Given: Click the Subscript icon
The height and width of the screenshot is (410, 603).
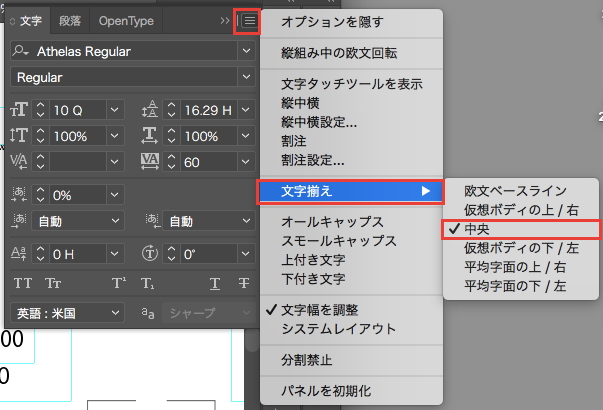Looking at the screenshot, I should click(x=147, y=283).
